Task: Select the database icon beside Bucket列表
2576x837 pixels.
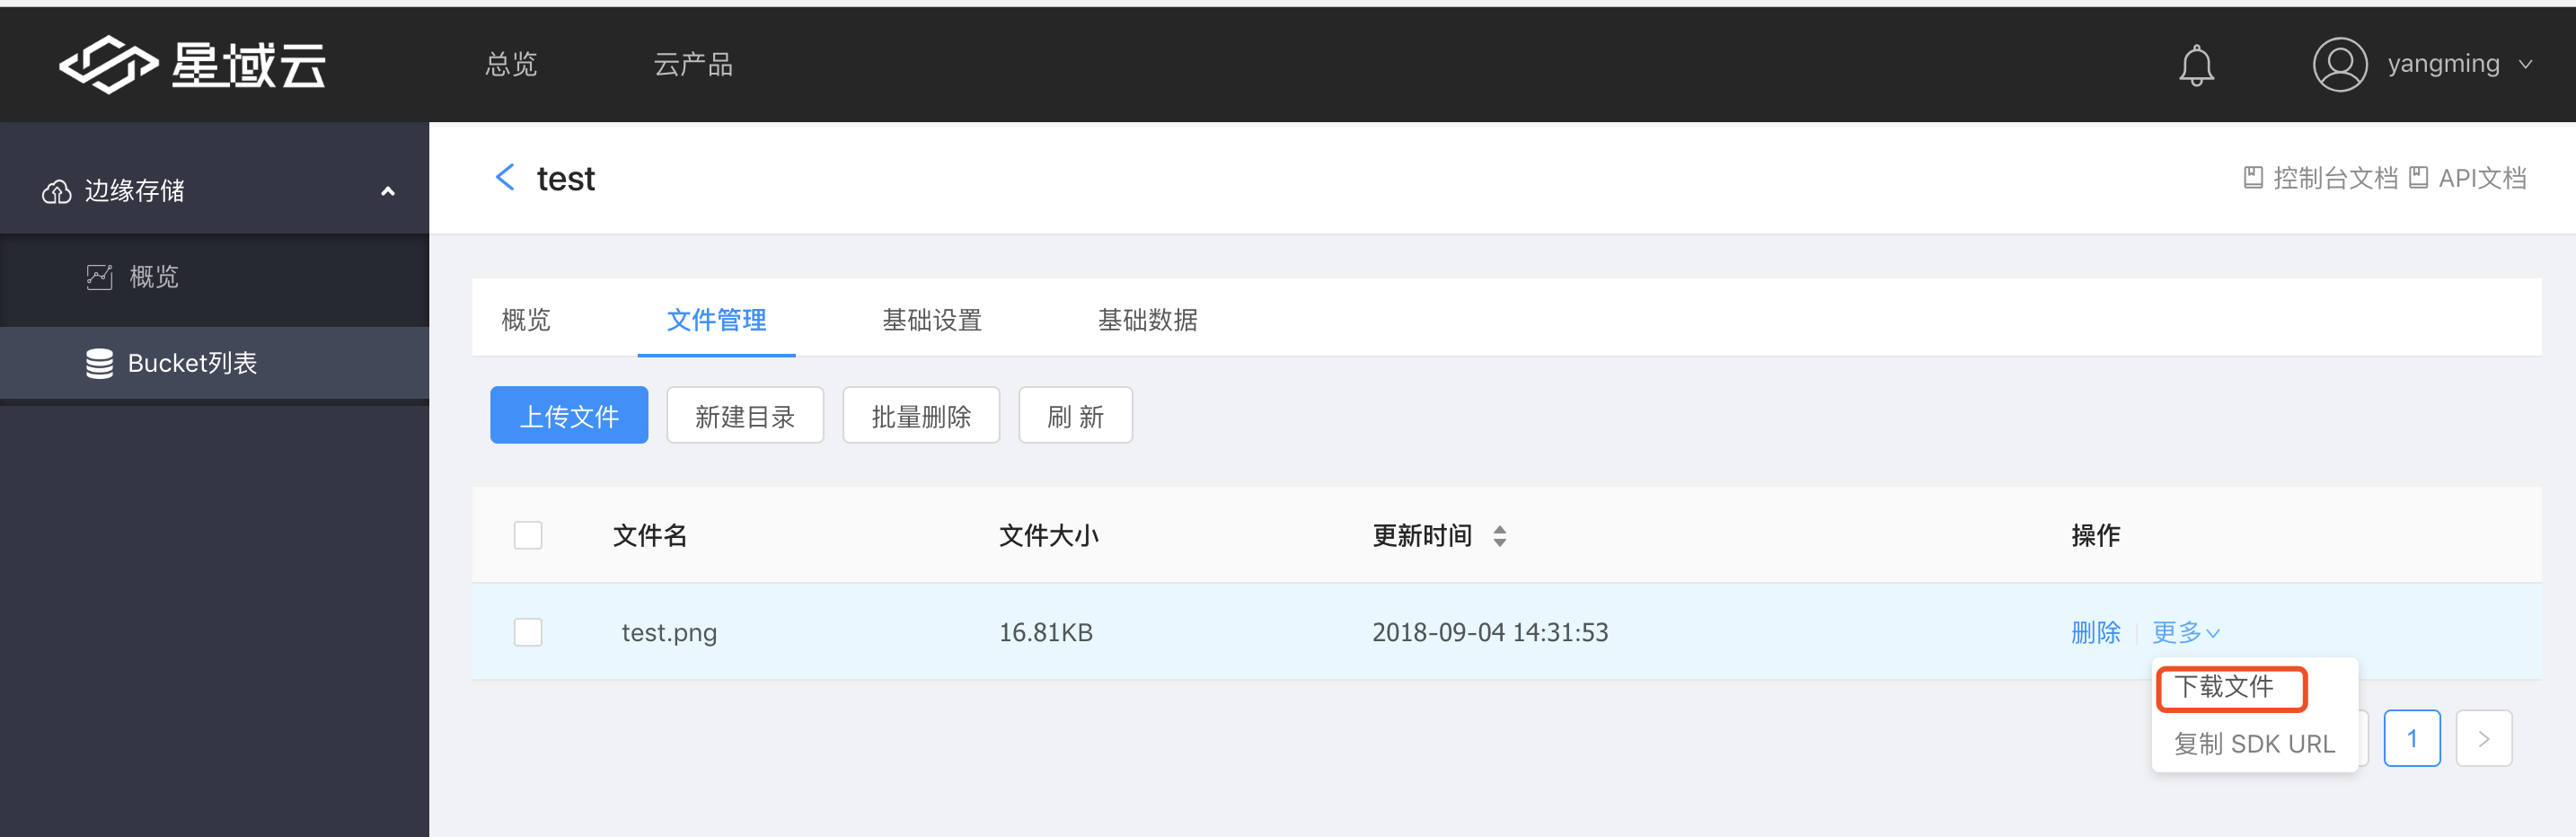Action: pyautogui.click(x=100, y=362)
